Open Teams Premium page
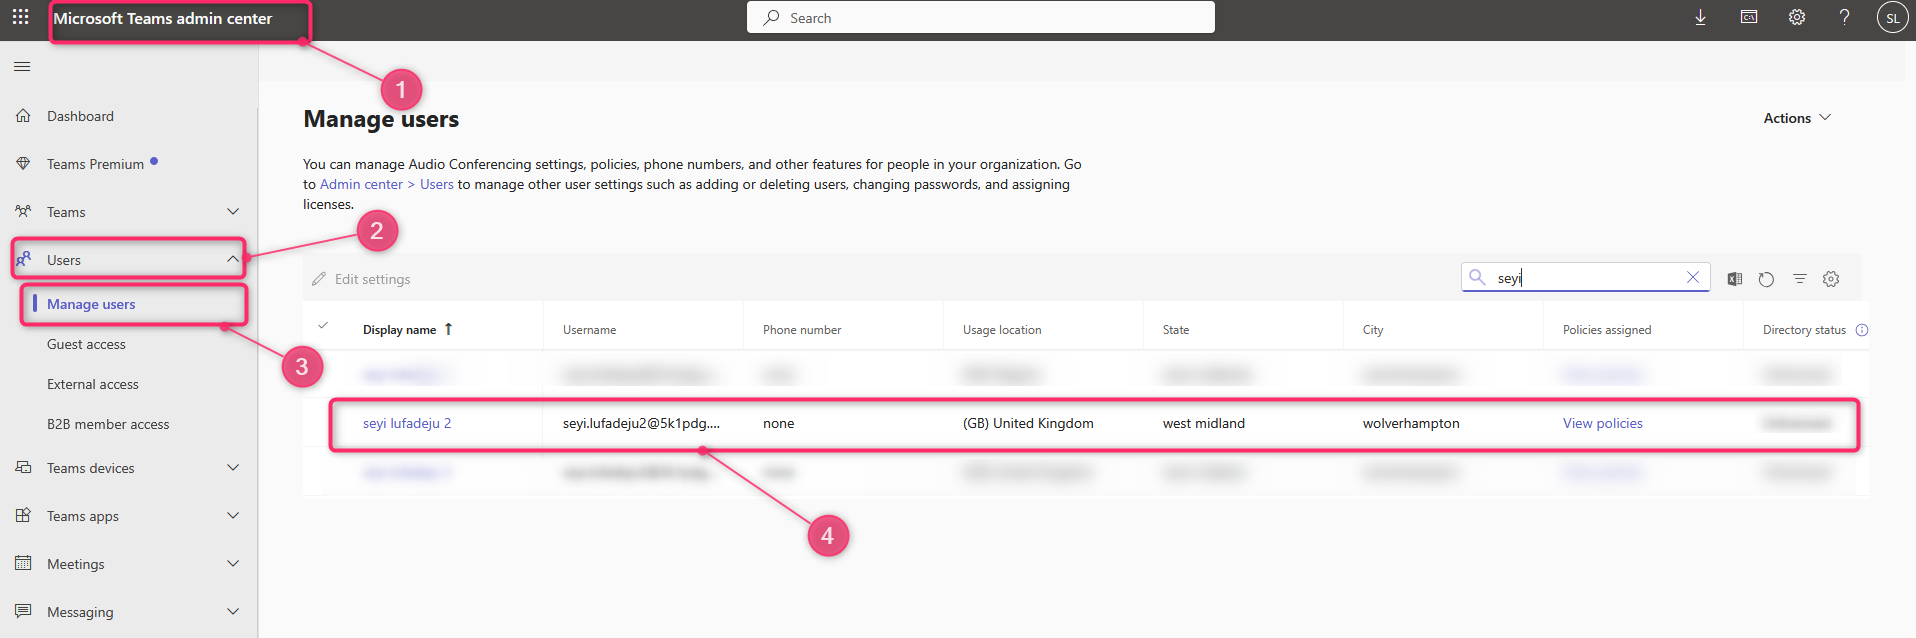This screenshot has height=638, width=1916. tap(95, 164)
